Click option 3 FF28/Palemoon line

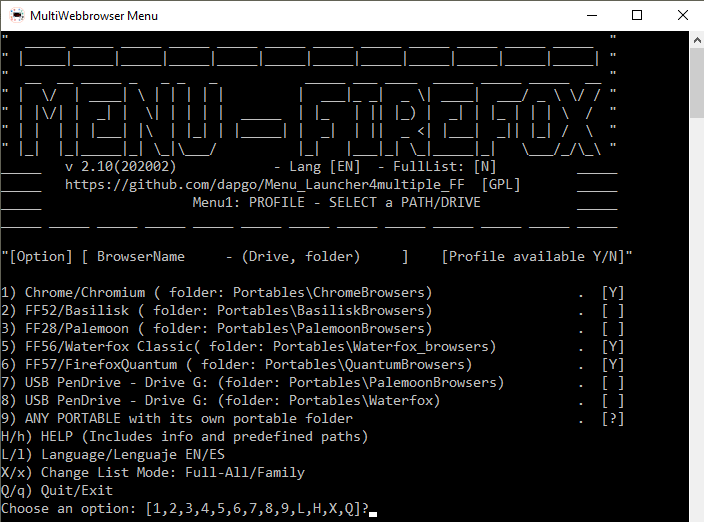point(313,329)
